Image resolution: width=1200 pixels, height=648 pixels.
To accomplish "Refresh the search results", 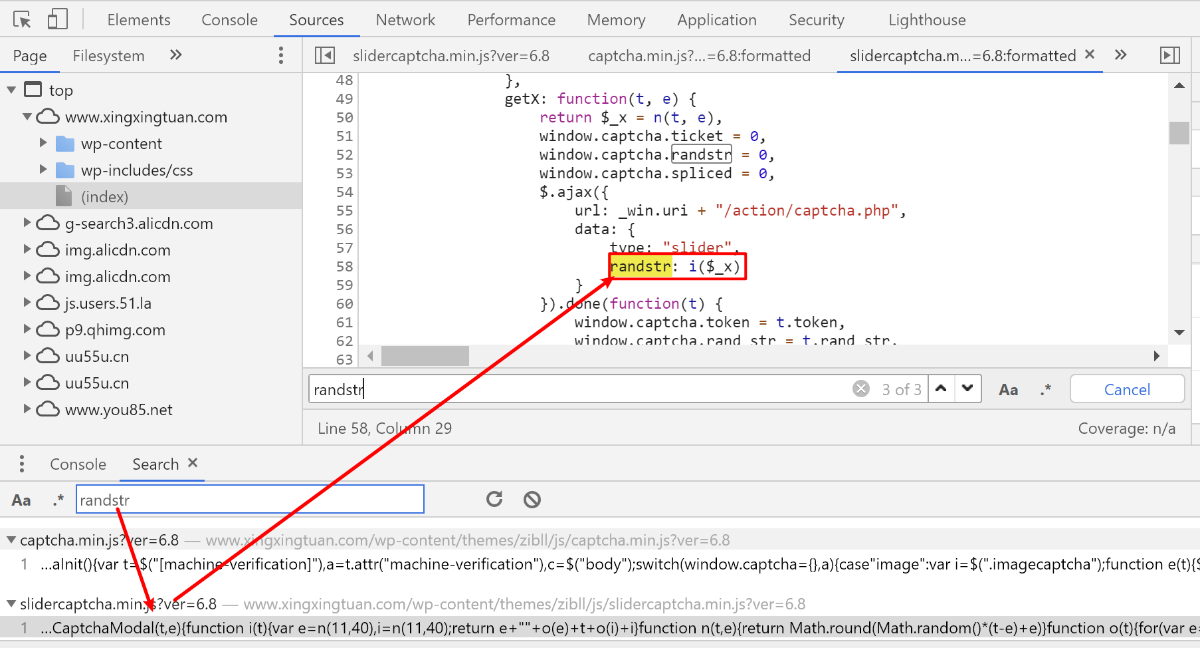I will click(x=494, y=499).
